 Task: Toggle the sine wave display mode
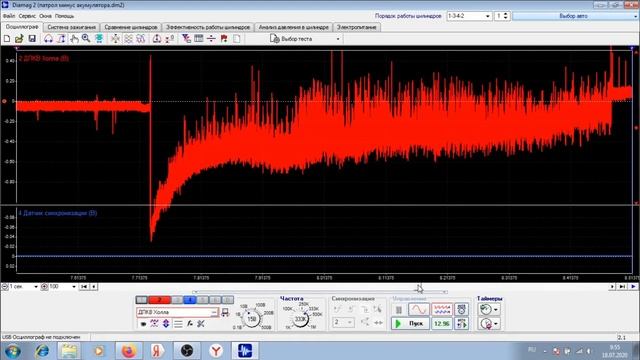point(419,309)
